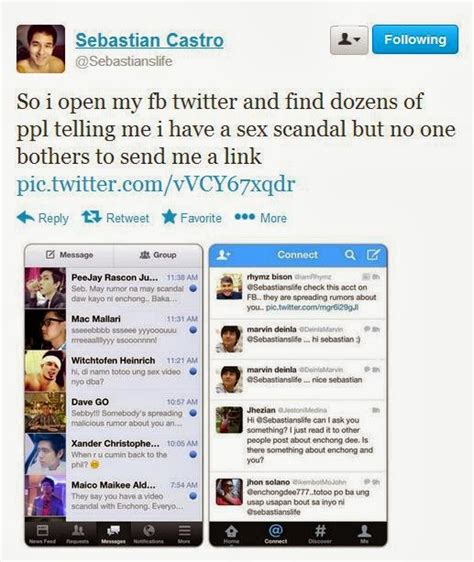Tap the Group button in messages header

coord(158,255)
